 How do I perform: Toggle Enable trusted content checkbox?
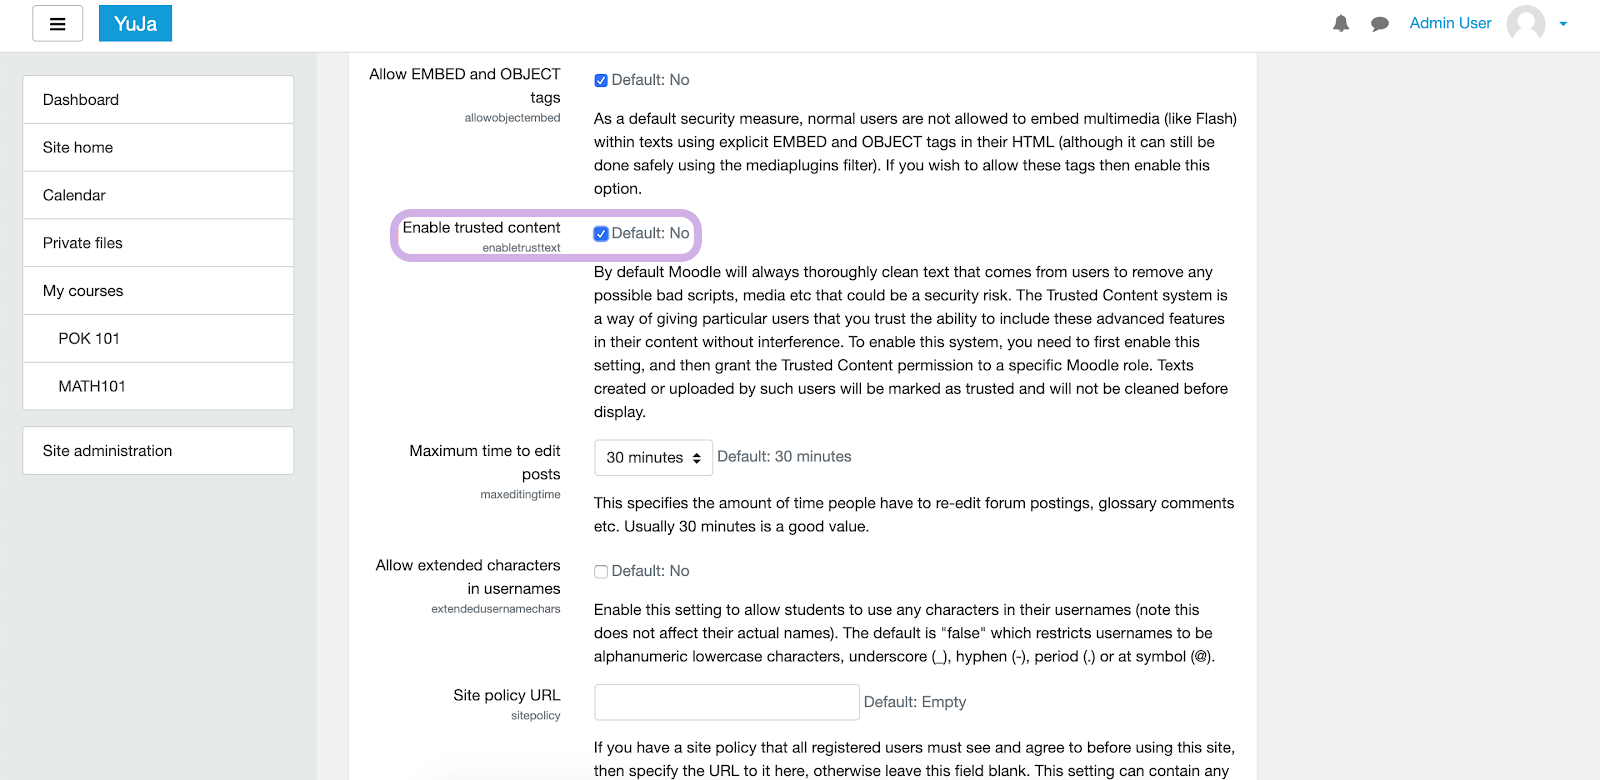[601, 234]
